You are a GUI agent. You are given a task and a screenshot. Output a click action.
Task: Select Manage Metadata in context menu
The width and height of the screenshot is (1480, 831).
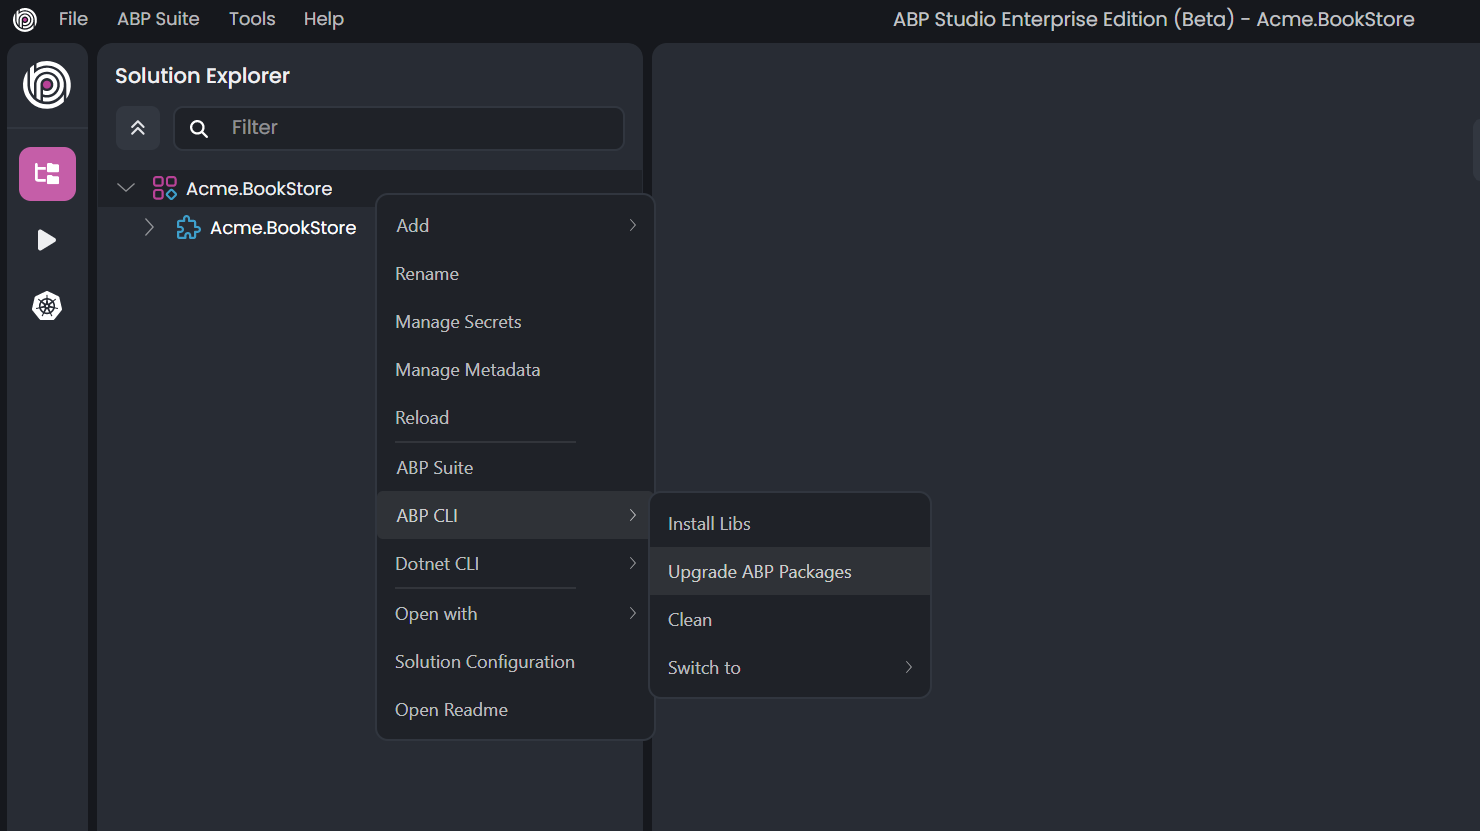pos(515,370)
